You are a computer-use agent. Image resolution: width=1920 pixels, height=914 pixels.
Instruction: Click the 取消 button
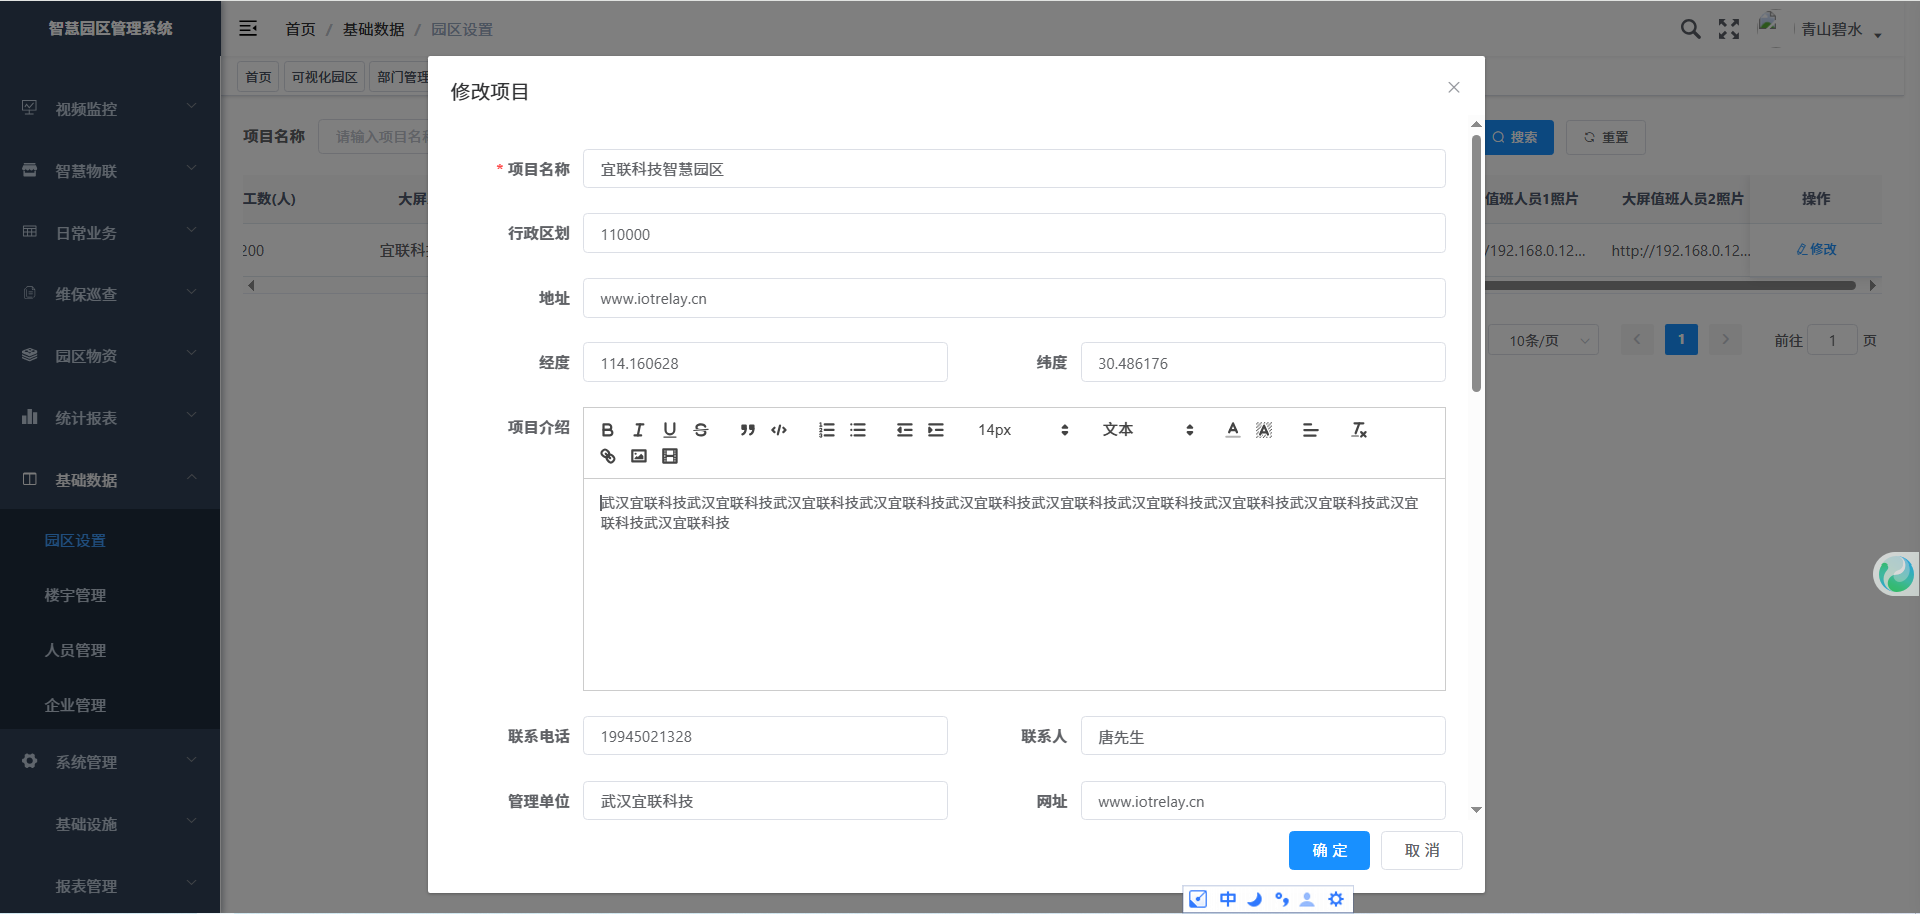click(1421, 850)
